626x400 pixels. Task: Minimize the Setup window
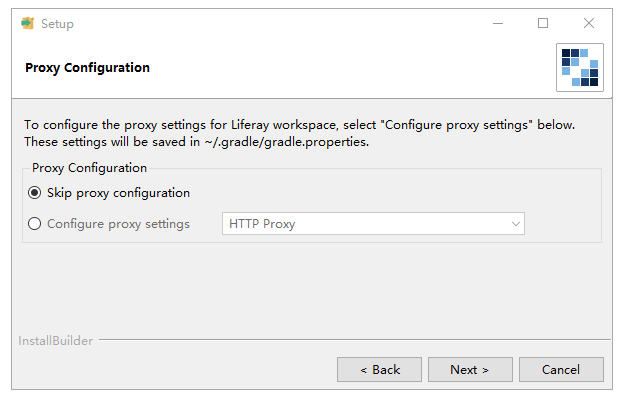pos(497,23)
